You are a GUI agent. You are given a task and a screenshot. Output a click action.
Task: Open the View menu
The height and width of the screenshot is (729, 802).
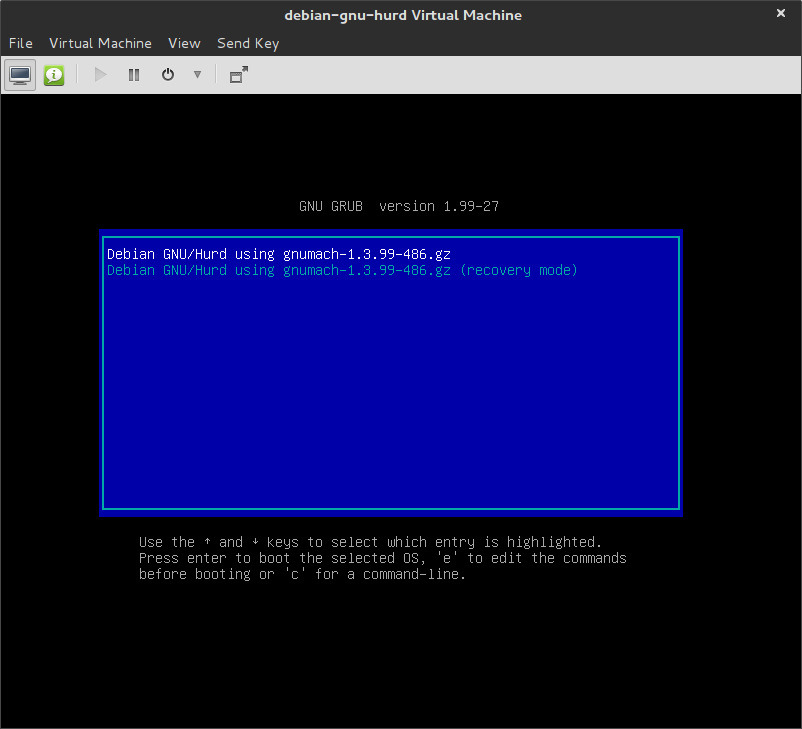(184, 43)
